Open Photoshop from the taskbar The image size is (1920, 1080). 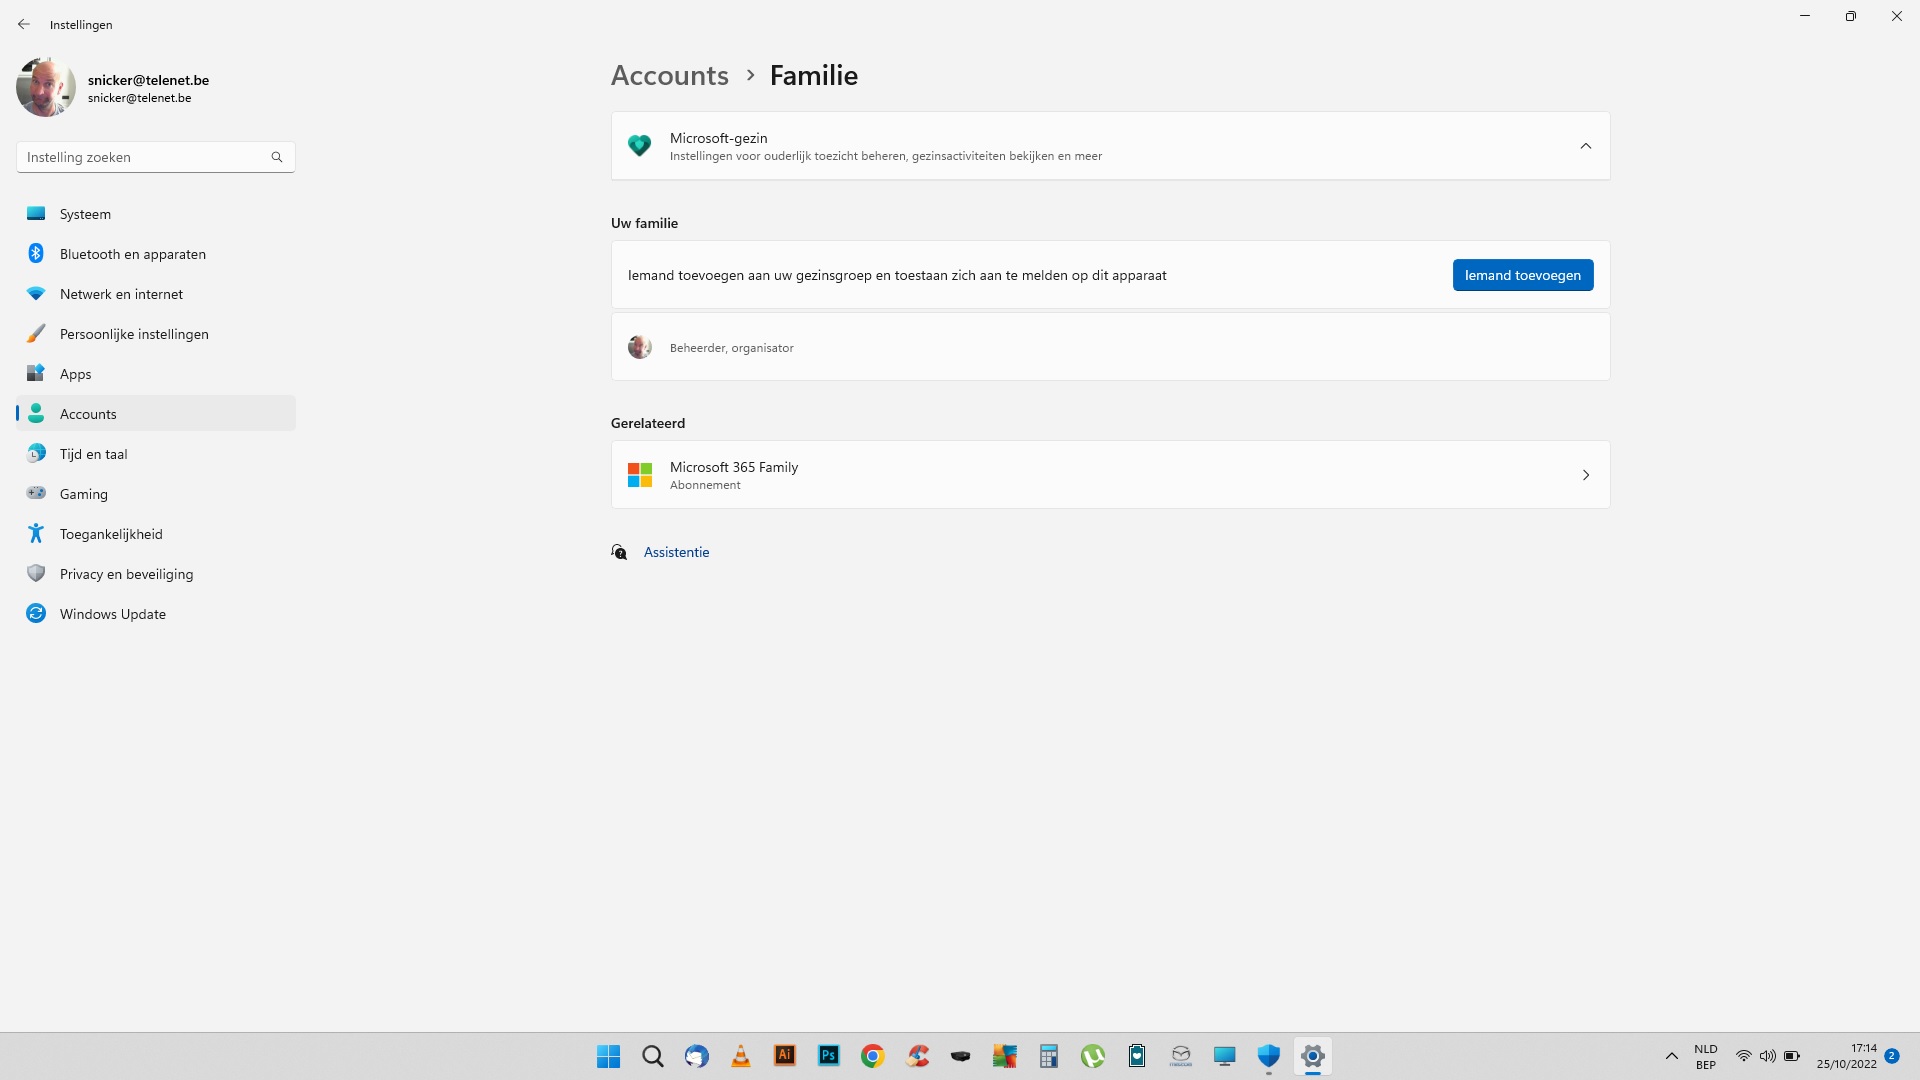pos(829,1056)
